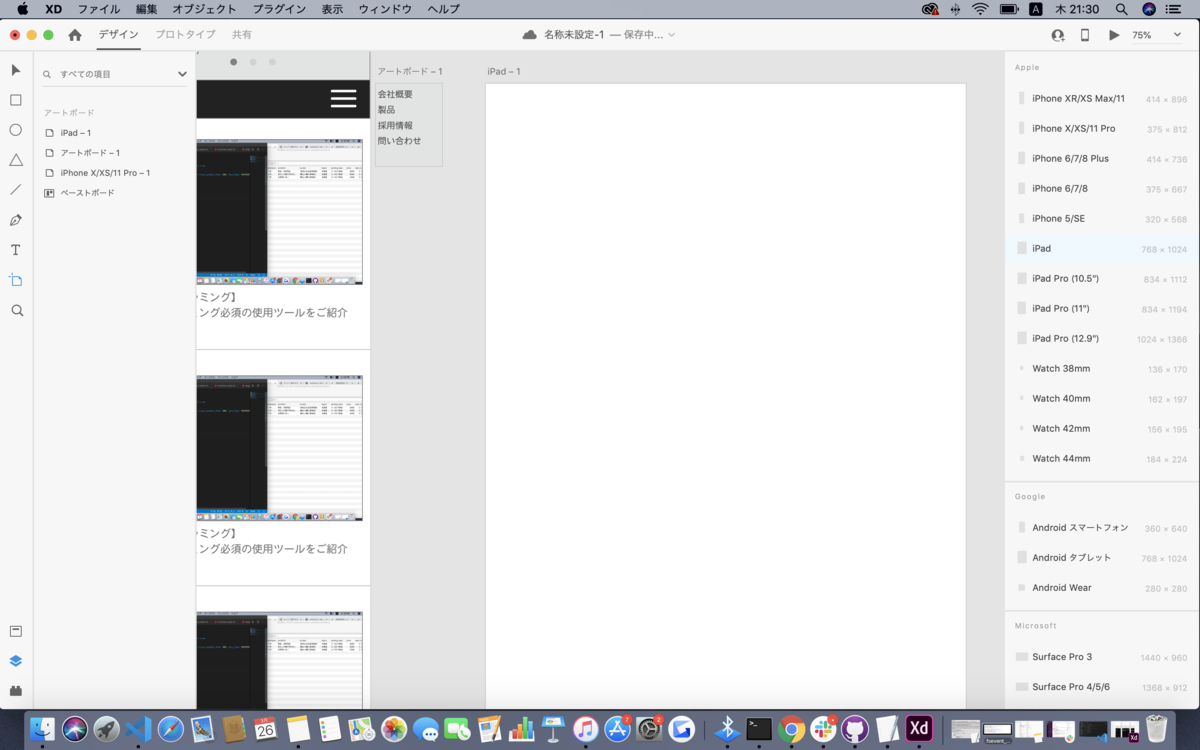
Task: Select the Watch 44mm preset
Action: coord(1060,458)
